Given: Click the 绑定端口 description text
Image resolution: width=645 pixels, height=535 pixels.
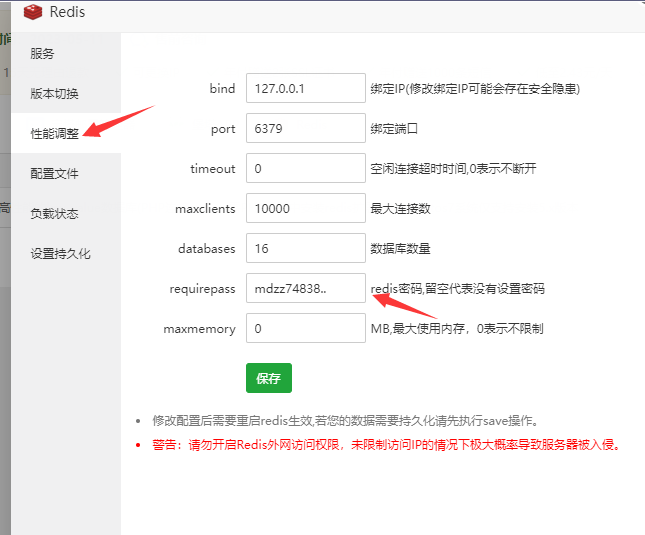Looking at the screenshot, I should click(x=394, y=129).
